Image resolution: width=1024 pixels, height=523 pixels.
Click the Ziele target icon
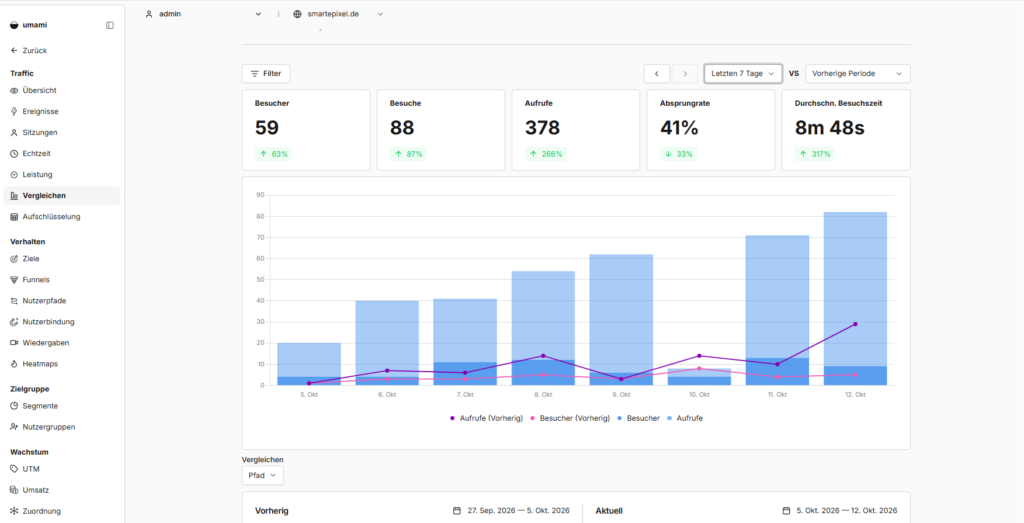click(14, 259)
